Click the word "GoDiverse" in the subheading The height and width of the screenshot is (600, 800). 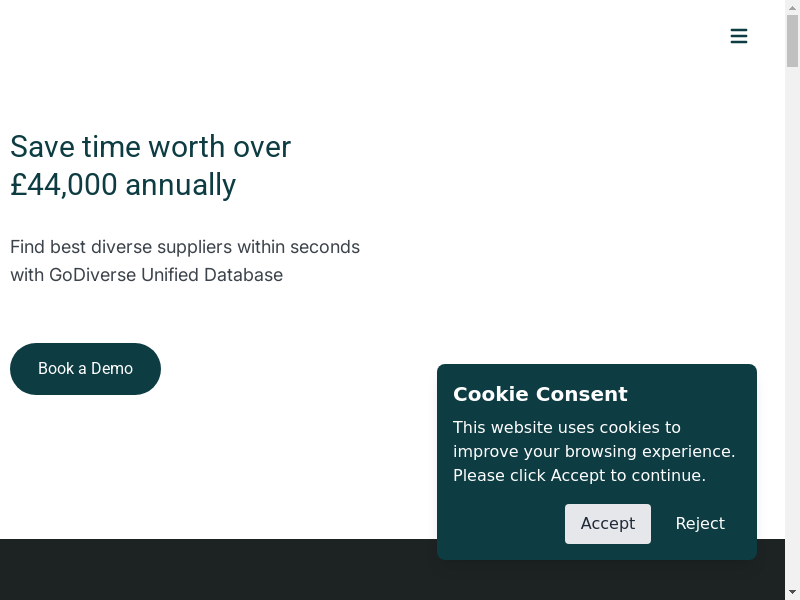[x=93, y=275]
